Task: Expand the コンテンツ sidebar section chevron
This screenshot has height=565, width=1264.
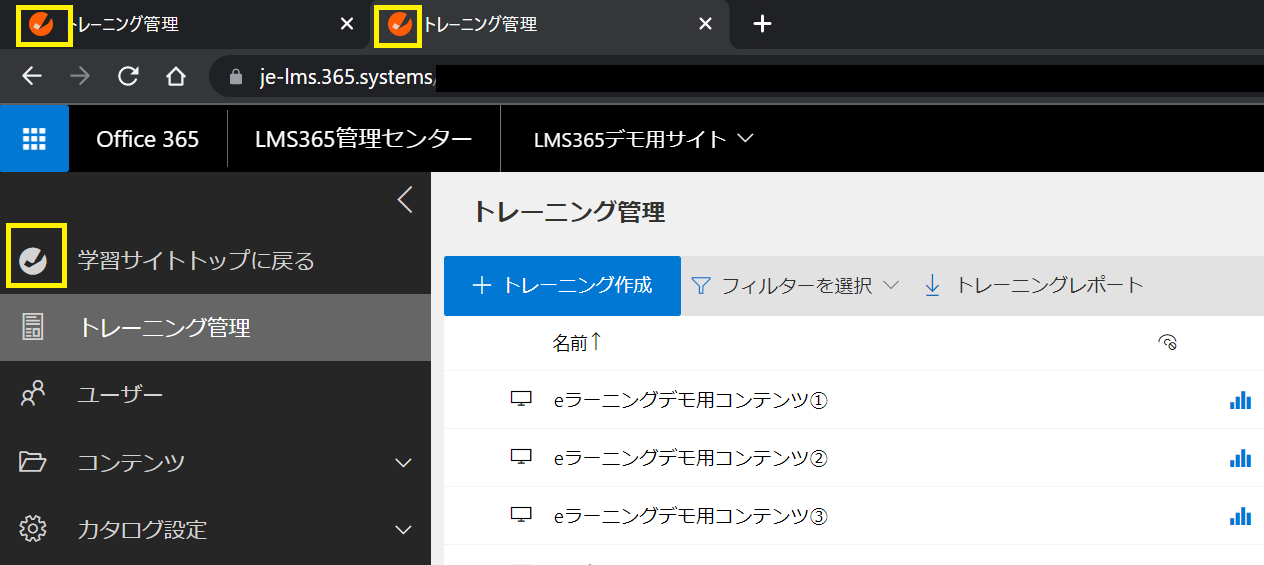Action: 404,463
